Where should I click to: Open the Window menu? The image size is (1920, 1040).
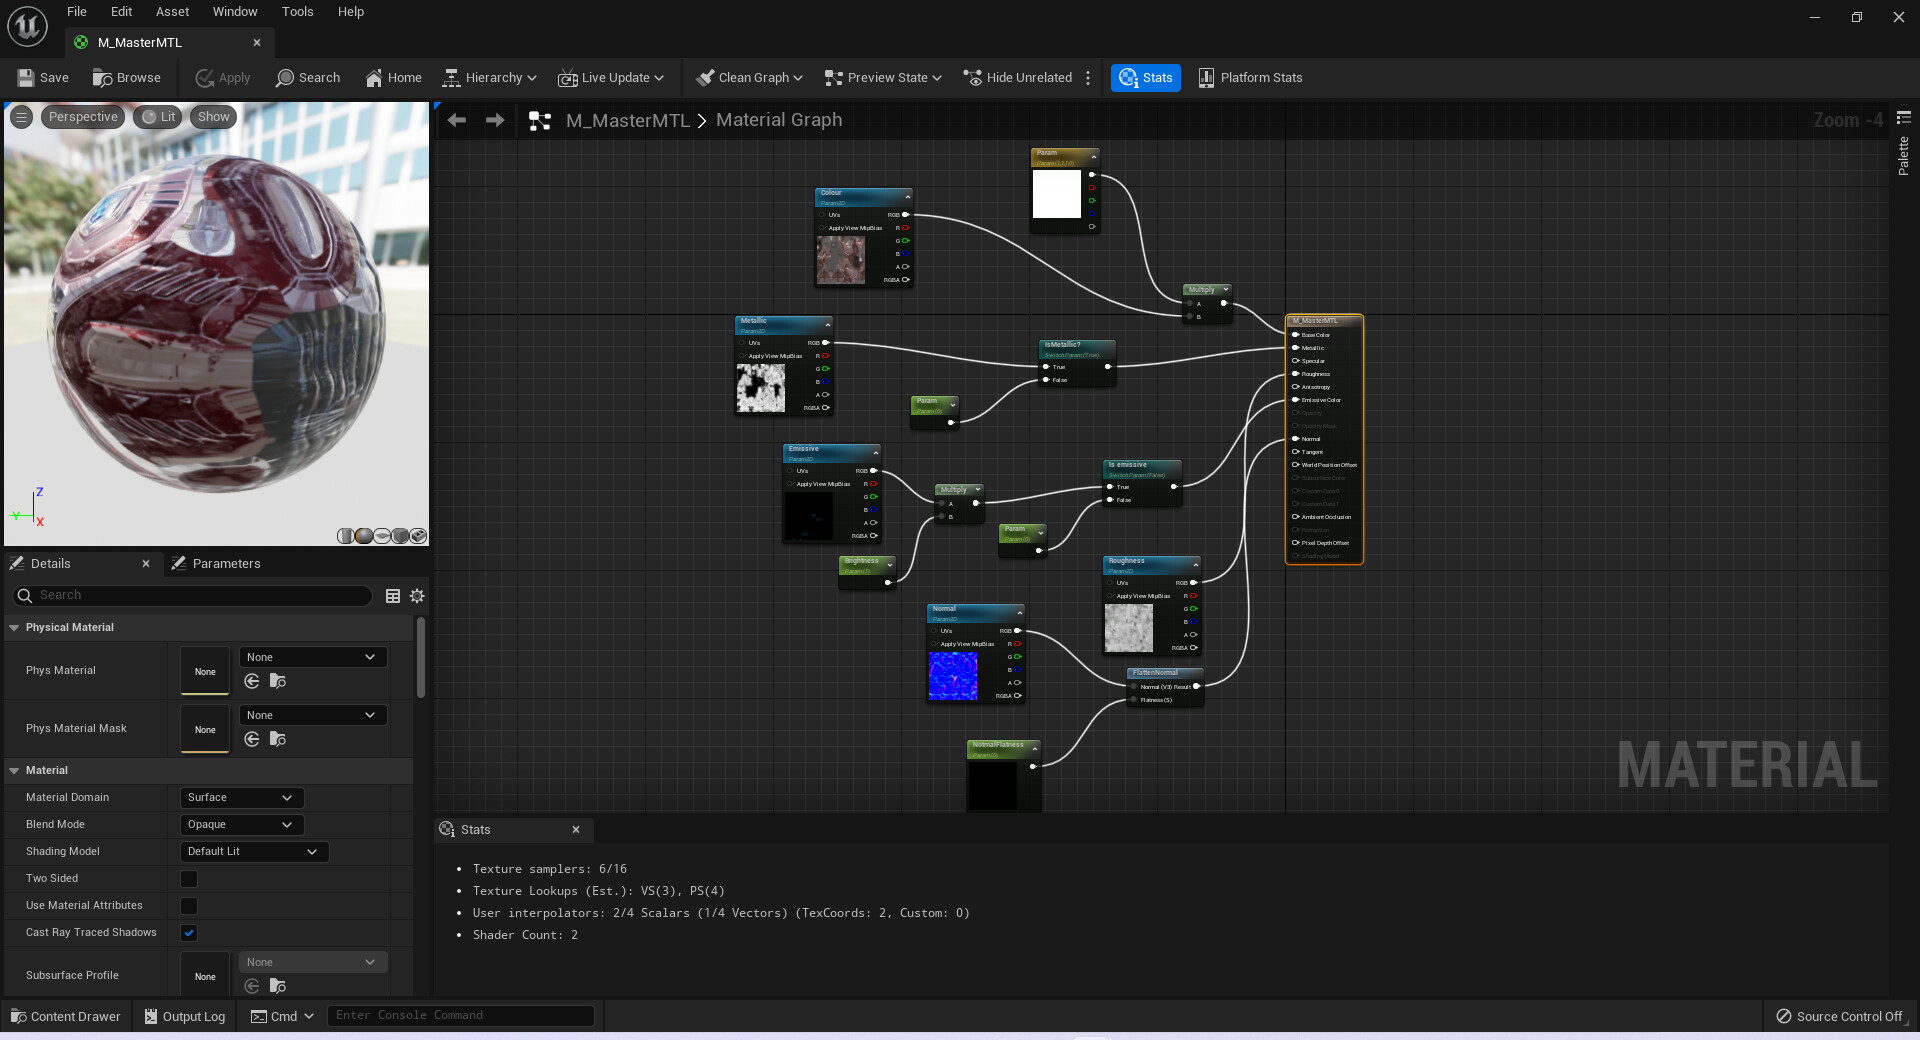coord(234,11)
